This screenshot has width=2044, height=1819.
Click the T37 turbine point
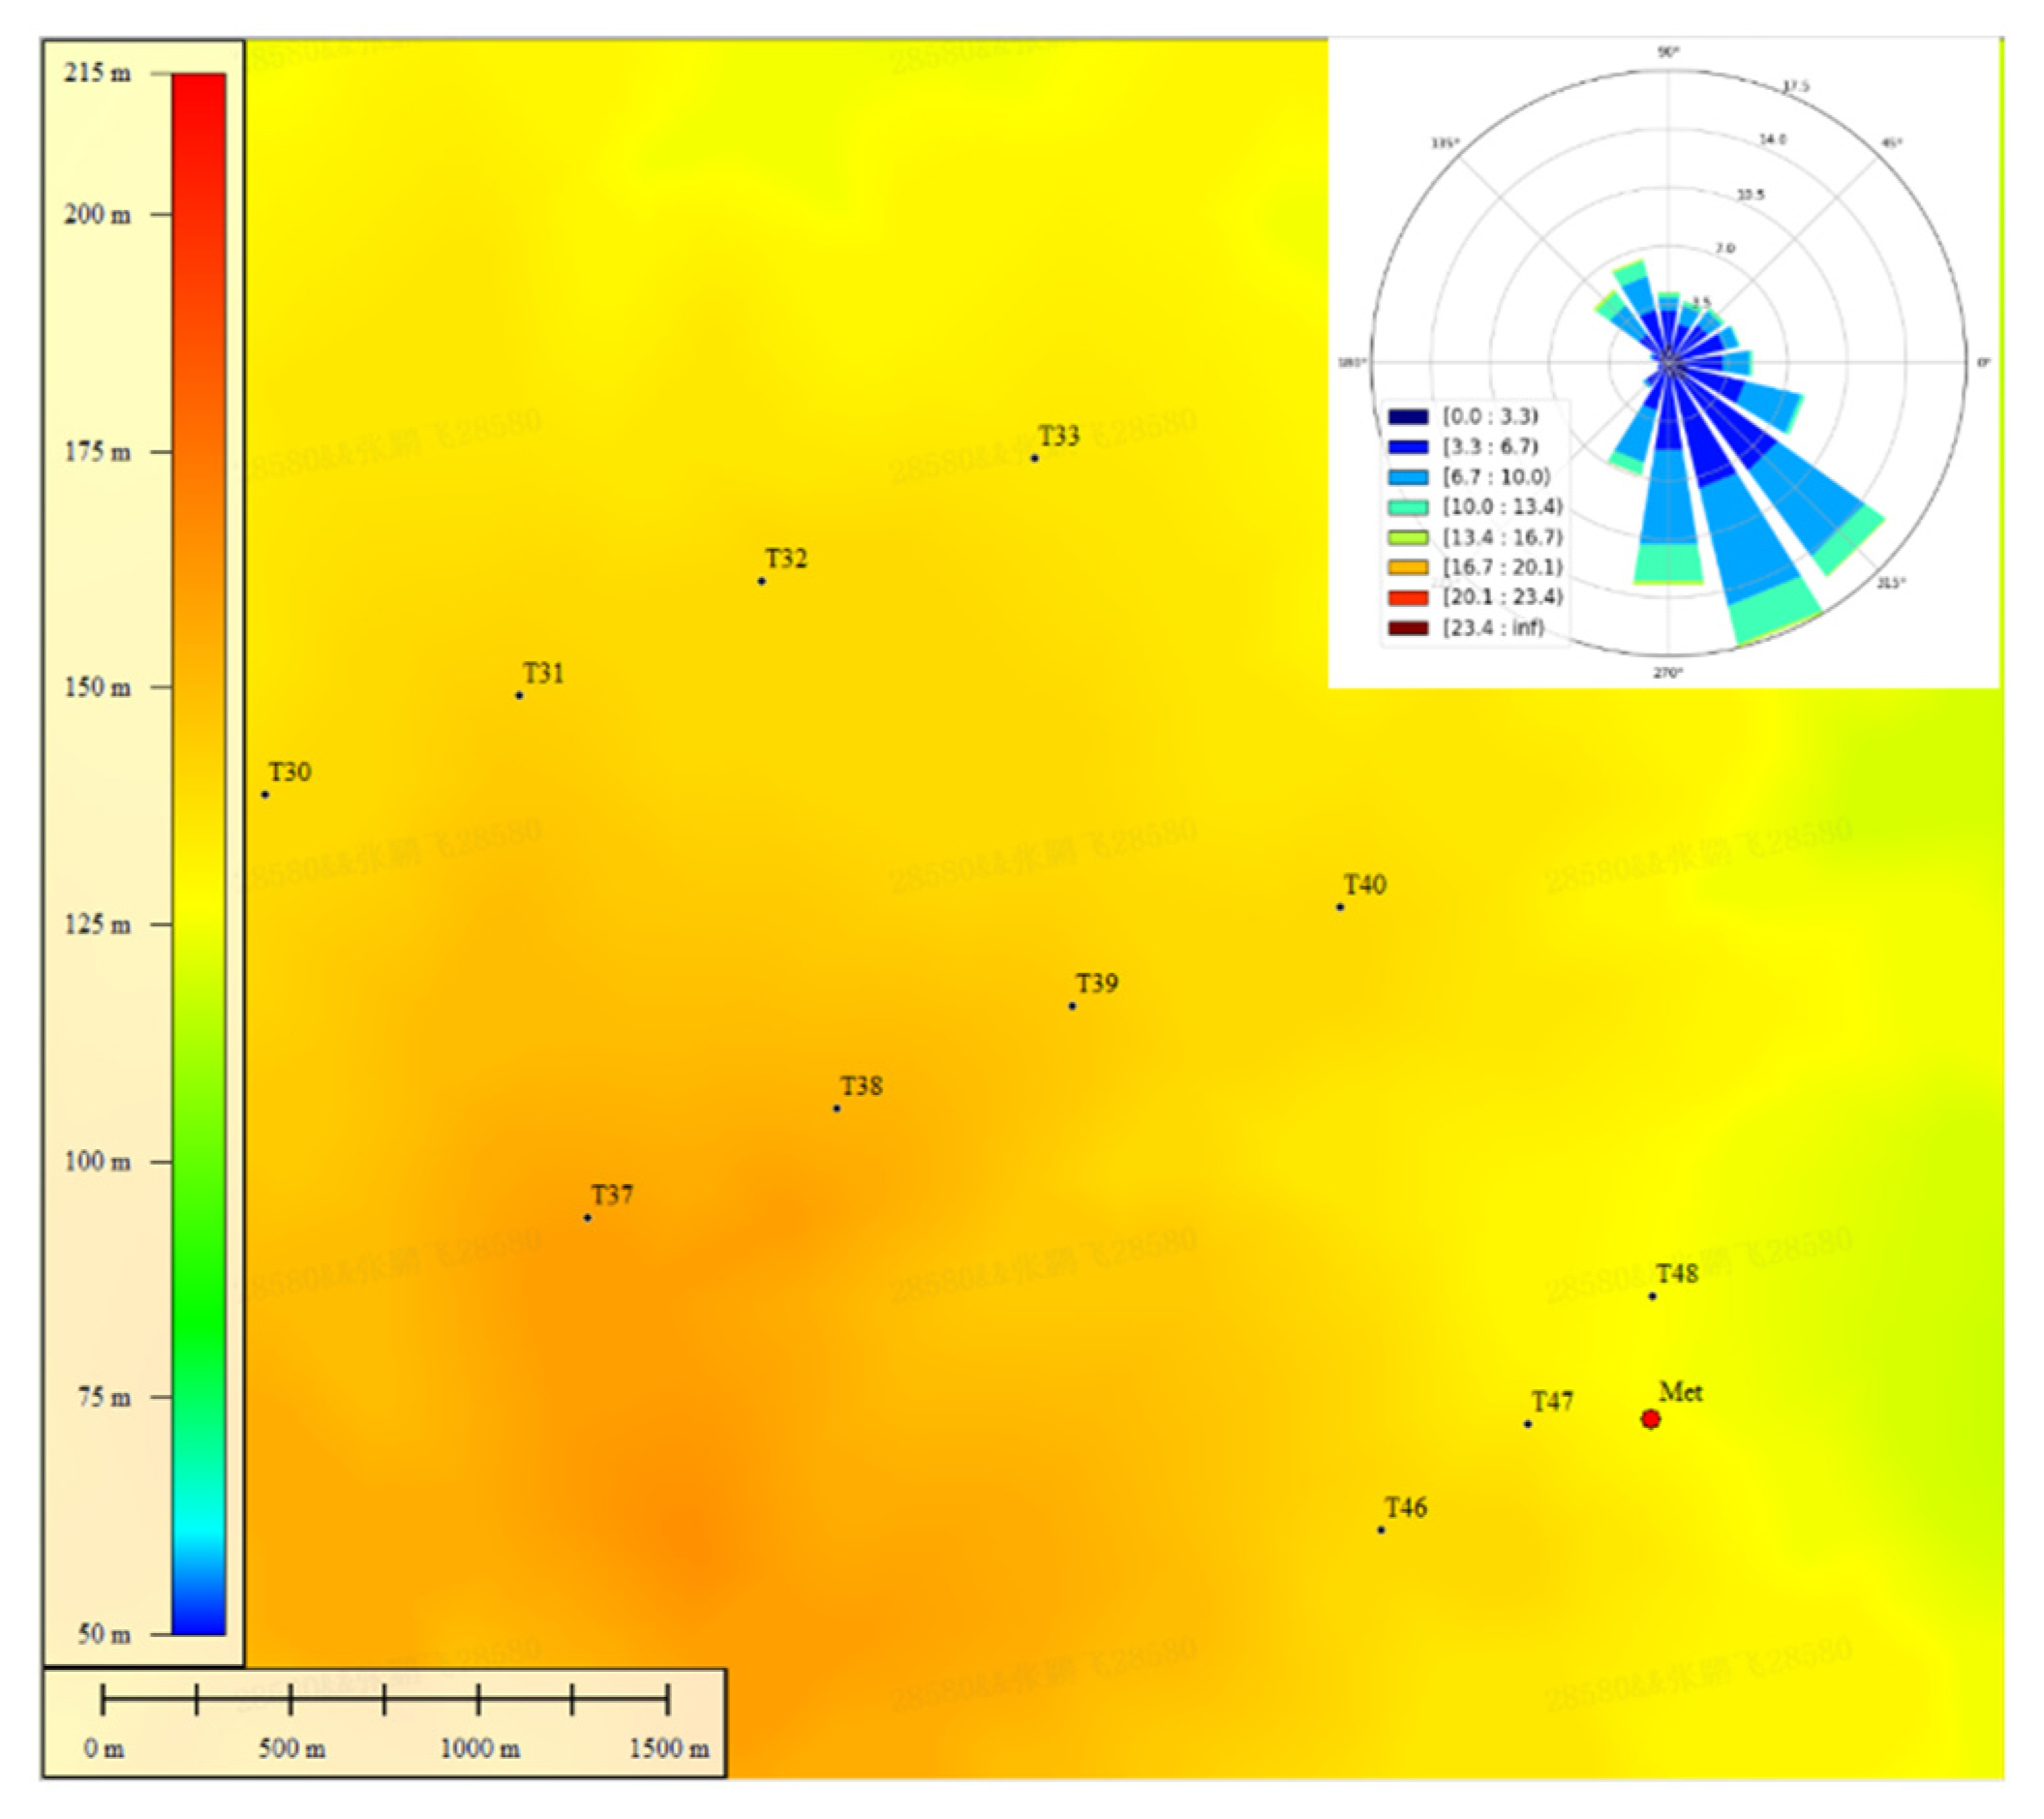click(x=588, y=1218)
